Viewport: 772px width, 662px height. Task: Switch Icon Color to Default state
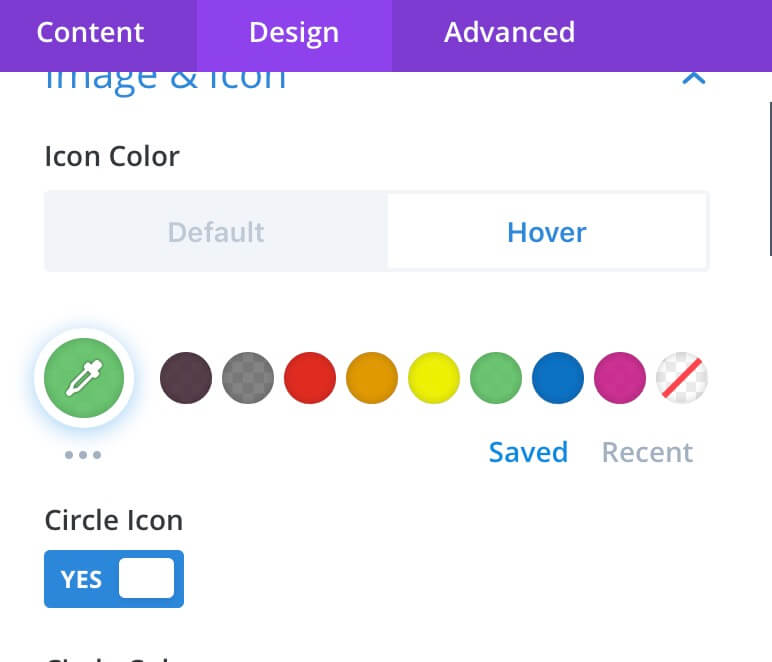point(216,231)
